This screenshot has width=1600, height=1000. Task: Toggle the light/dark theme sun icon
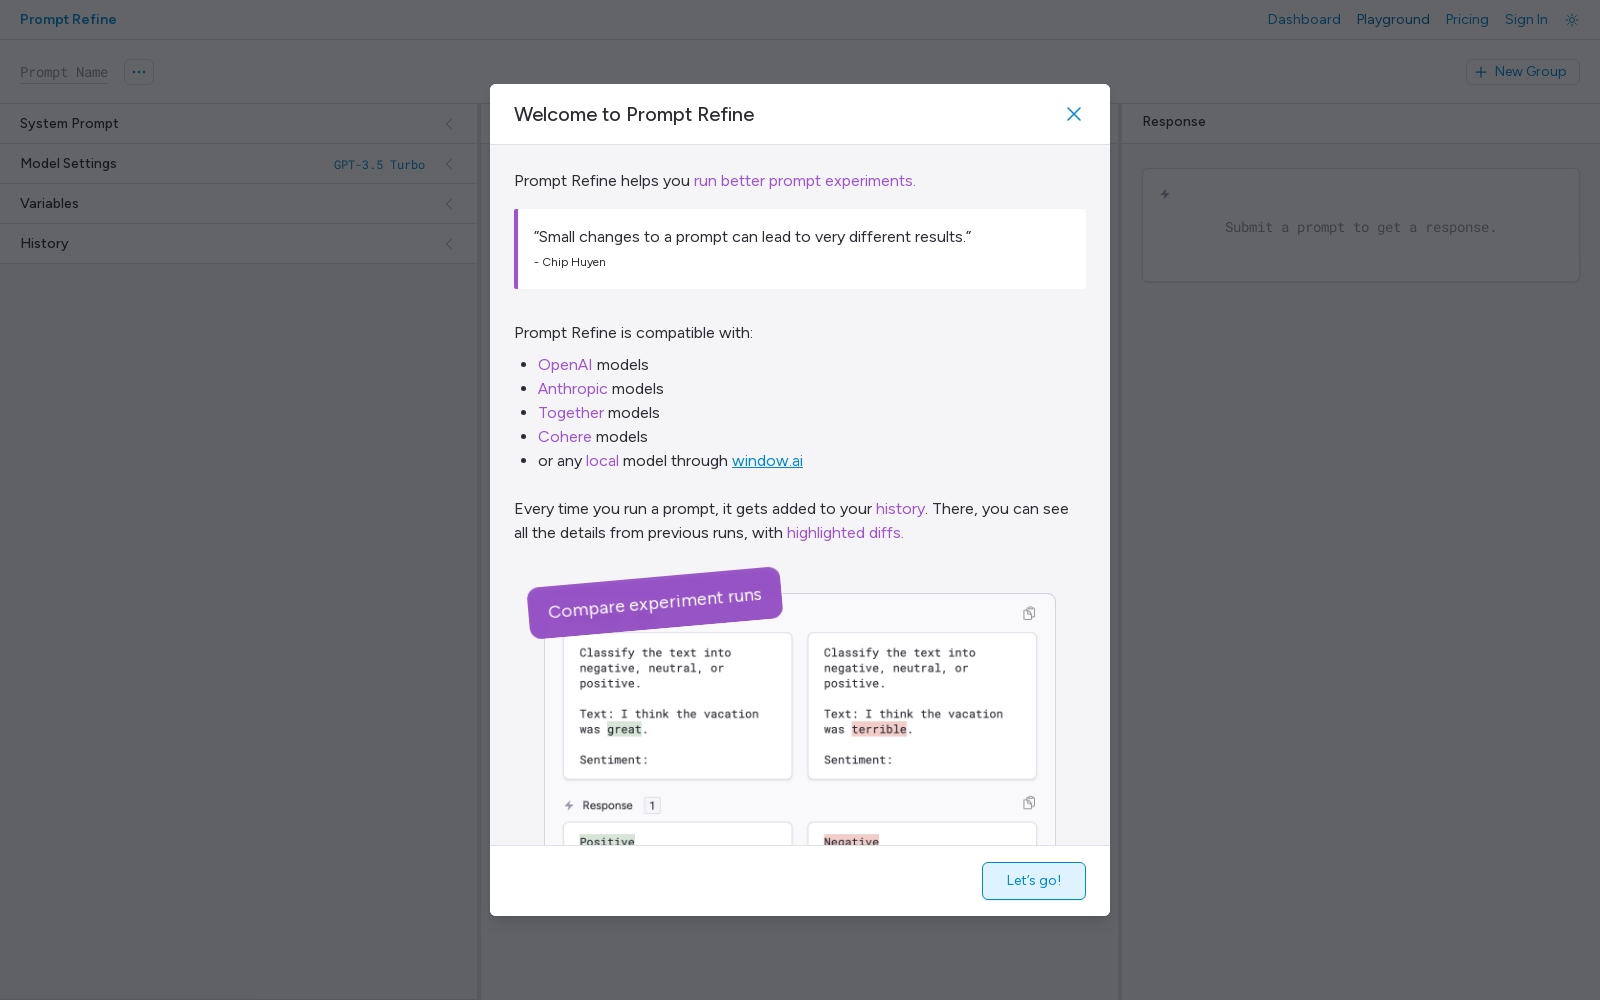pyautogui.click(x=1572, y=20)
